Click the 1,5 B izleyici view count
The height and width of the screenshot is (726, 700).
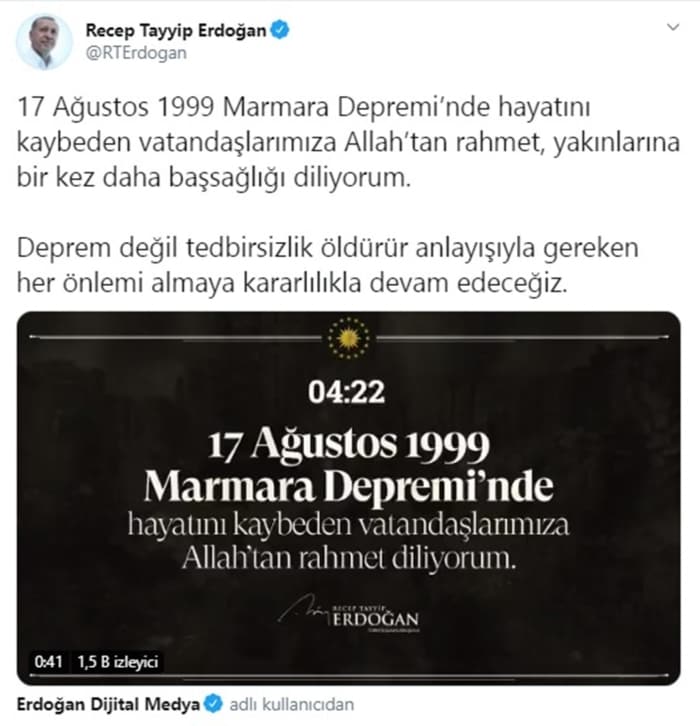[x=118, y=661]
